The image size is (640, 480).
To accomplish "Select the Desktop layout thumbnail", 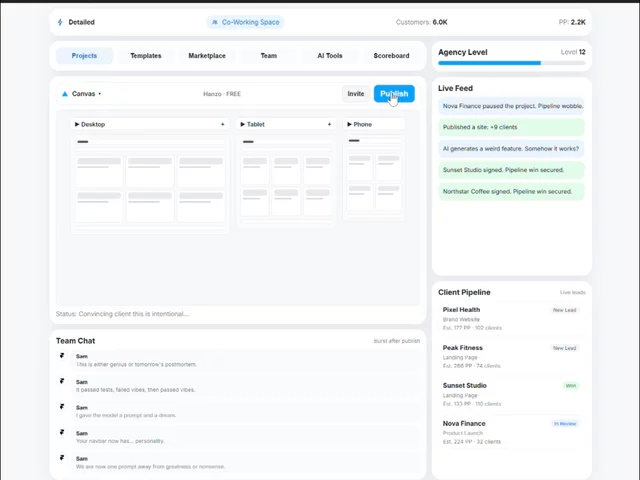I will coord(150,184).
